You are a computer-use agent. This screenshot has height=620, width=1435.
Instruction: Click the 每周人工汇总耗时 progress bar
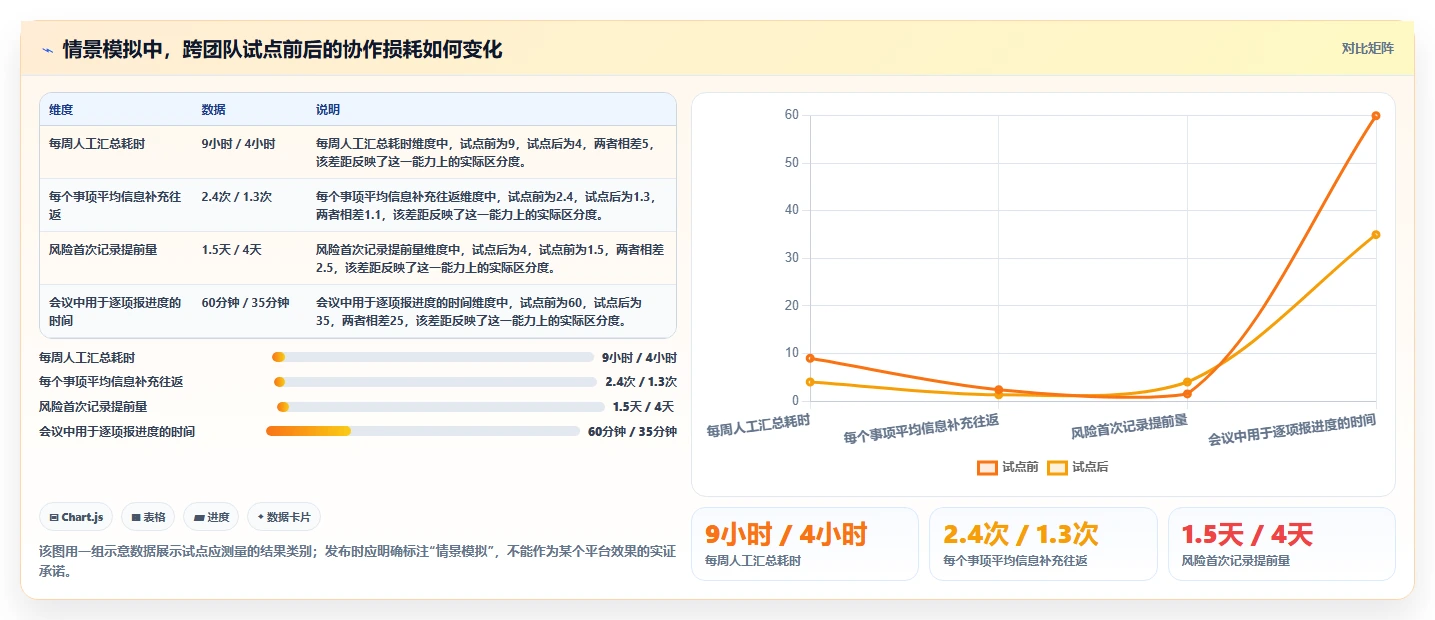(x=433, y=357)
